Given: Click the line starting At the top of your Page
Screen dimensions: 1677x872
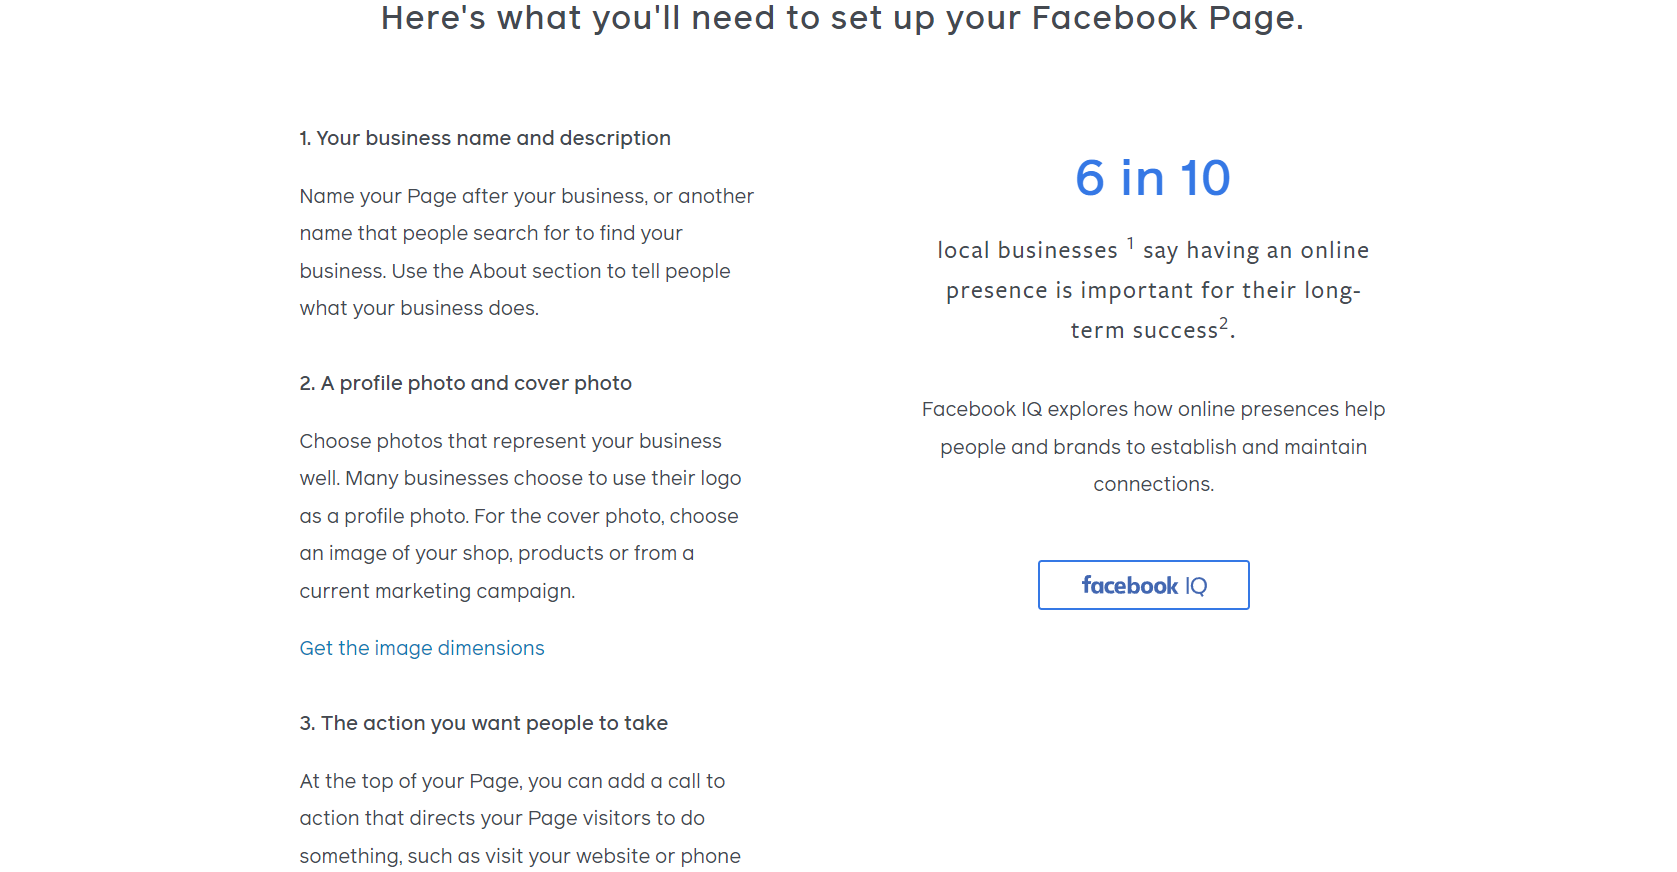Looking at the screenshot, I should click(x=512, y=781).
